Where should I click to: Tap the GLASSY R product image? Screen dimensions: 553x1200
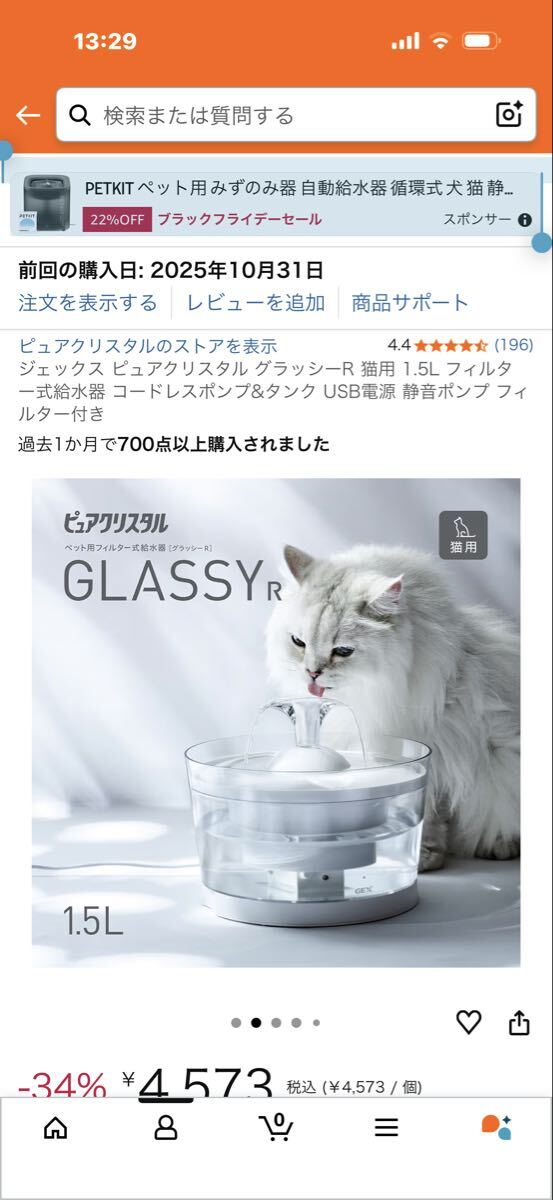[276, 723]
